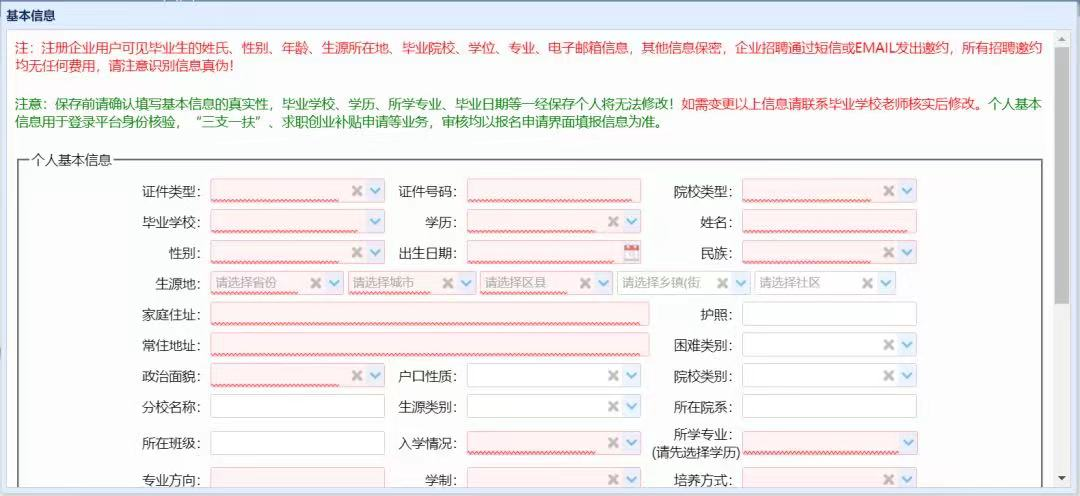The image size is (1080, 496).
Task: Open the 请选择省份 province dropdown
Action: coord(335,282)
